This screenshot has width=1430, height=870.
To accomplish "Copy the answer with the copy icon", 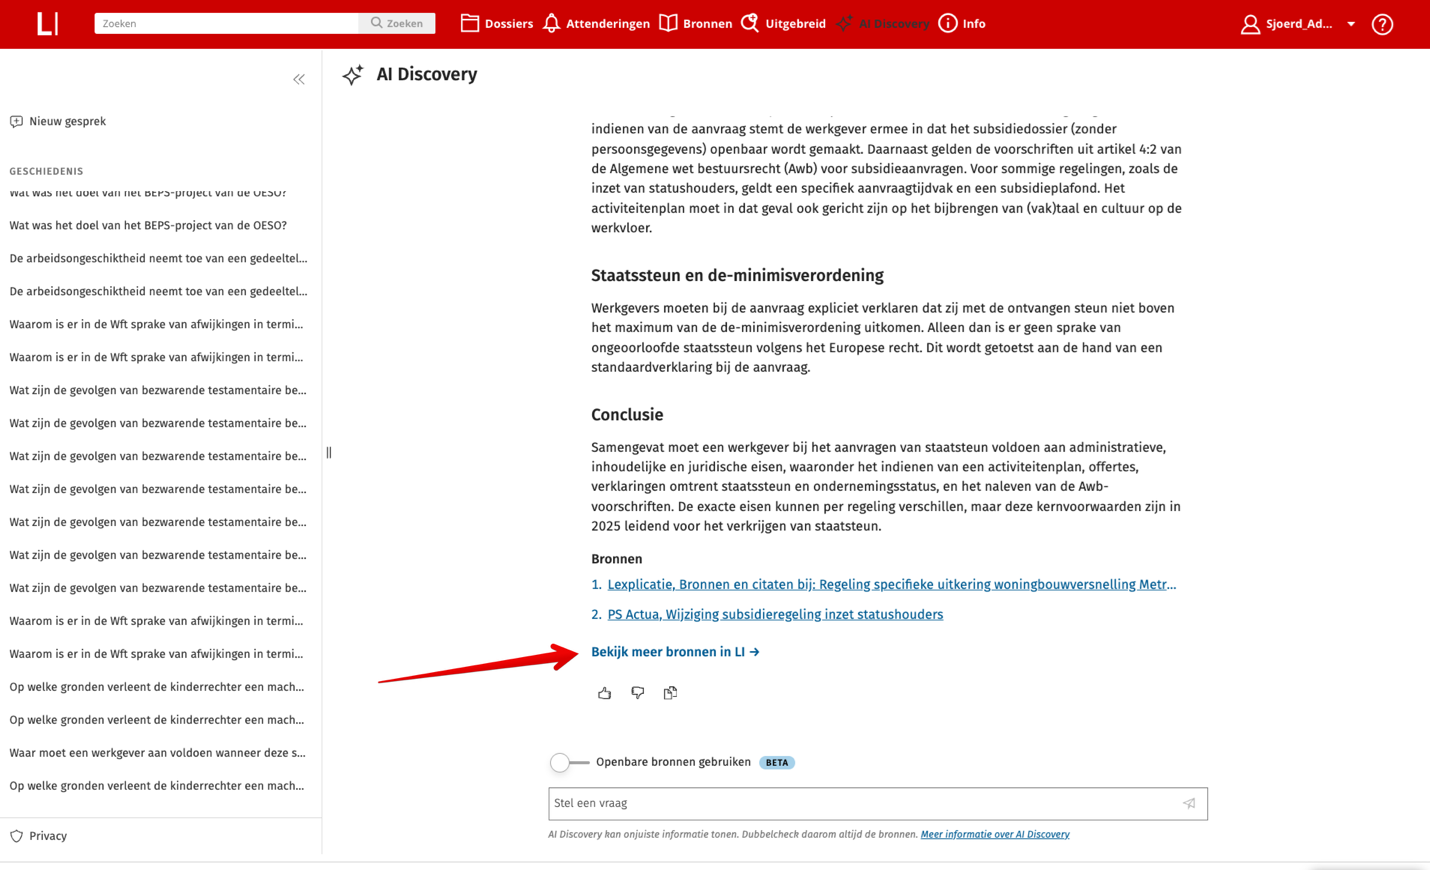I will (670, 692).
